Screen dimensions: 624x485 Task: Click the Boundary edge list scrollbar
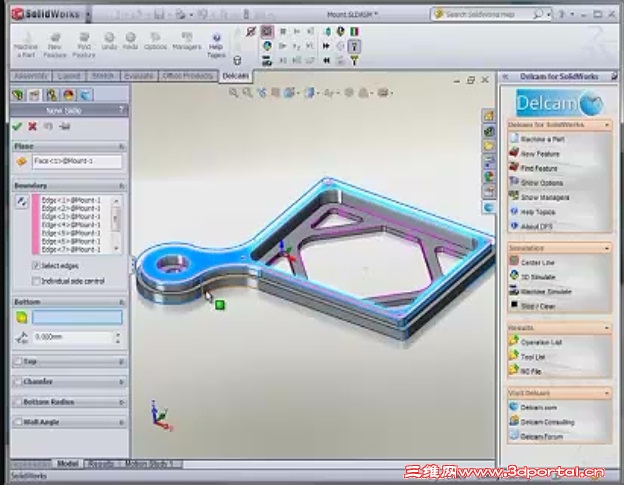click(x=116, y=224)
